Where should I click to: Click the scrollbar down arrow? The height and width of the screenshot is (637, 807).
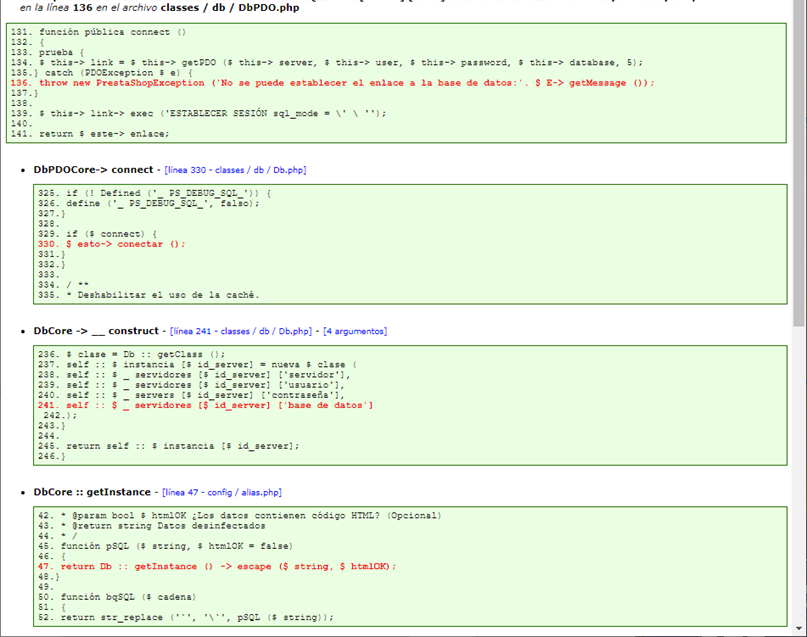pyautogui.click(x=799, y=629)
